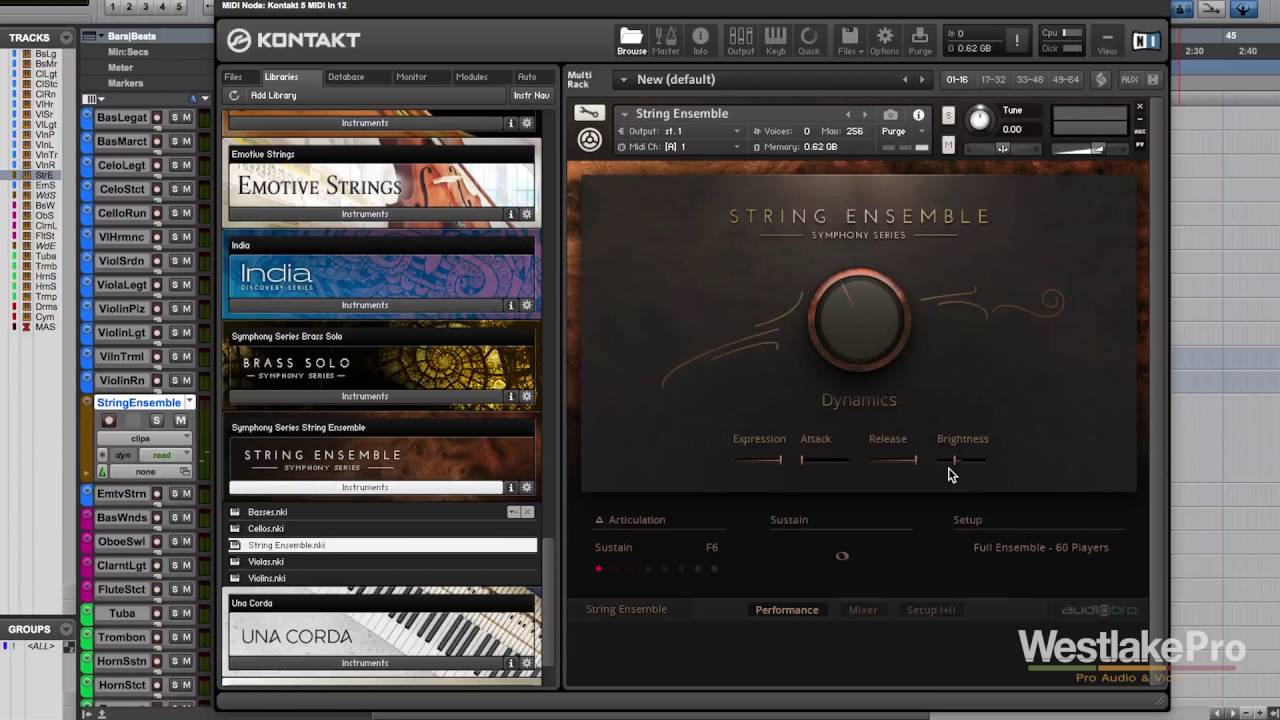
Task: Click the NI logo in Kontakt header
Action: click(1145, 41)
